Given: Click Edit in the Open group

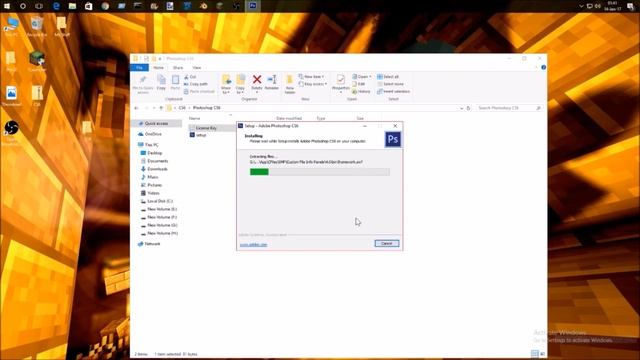Looking at the screenshot, I should (359, 84).
